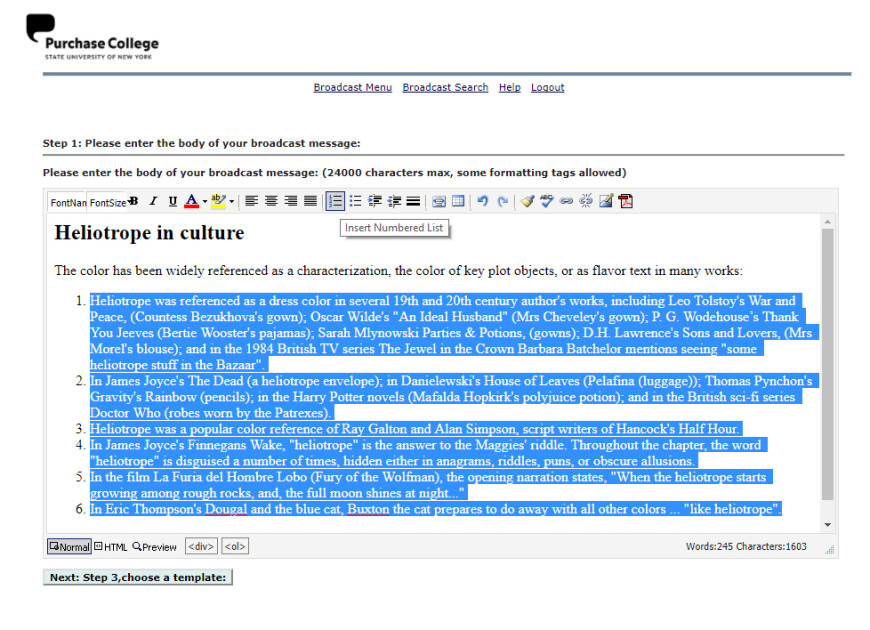
Task: Run spell check (ABC icon)
Action: (547, 201)
